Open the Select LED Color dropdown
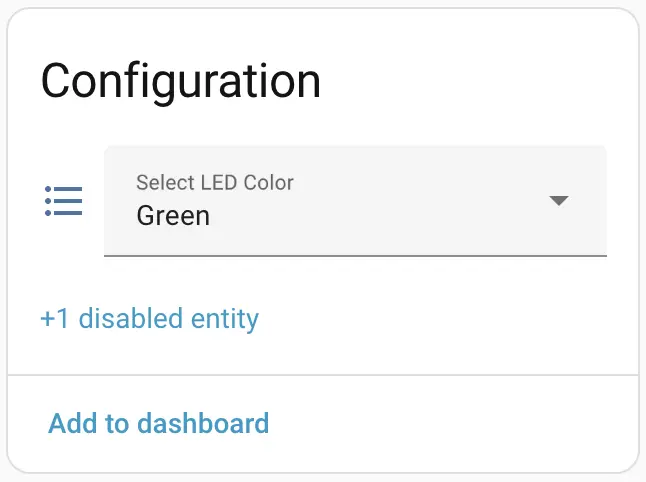This screenshot has height=482, width=646. coord(355,201)
